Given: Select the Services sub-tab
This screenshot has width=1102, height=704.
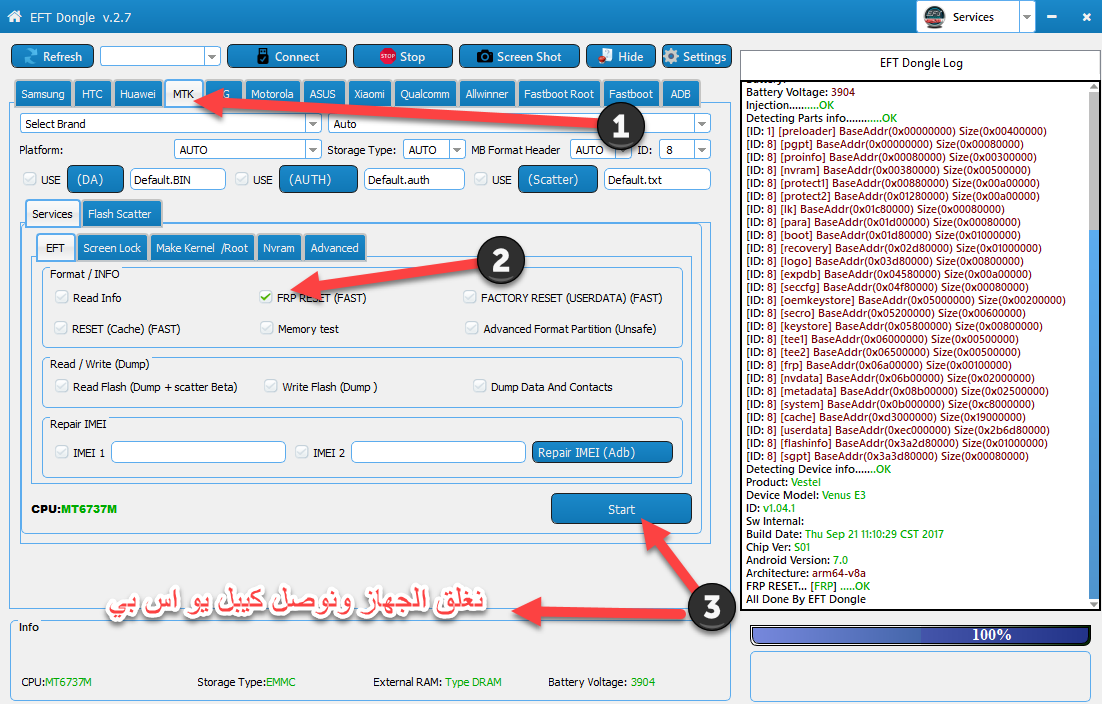Looking at the screenshot, I should click(52, 213).
